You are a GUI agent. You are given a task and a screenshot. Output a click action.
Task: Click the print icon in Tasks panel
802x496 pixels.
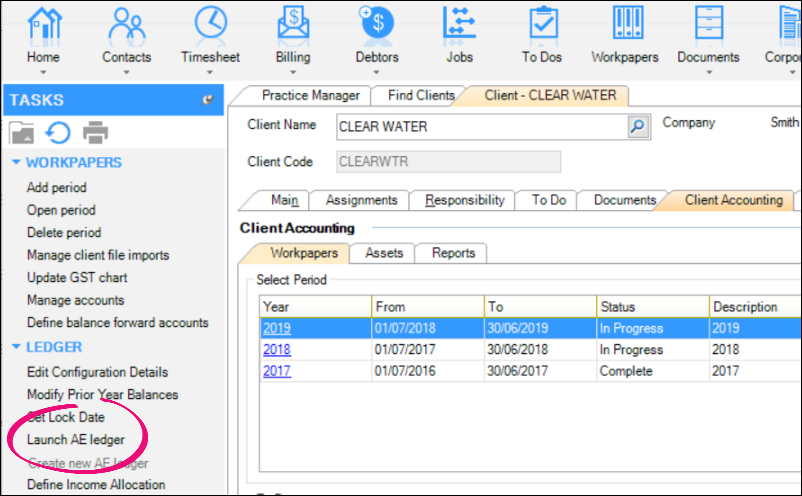tap(95, 132)
